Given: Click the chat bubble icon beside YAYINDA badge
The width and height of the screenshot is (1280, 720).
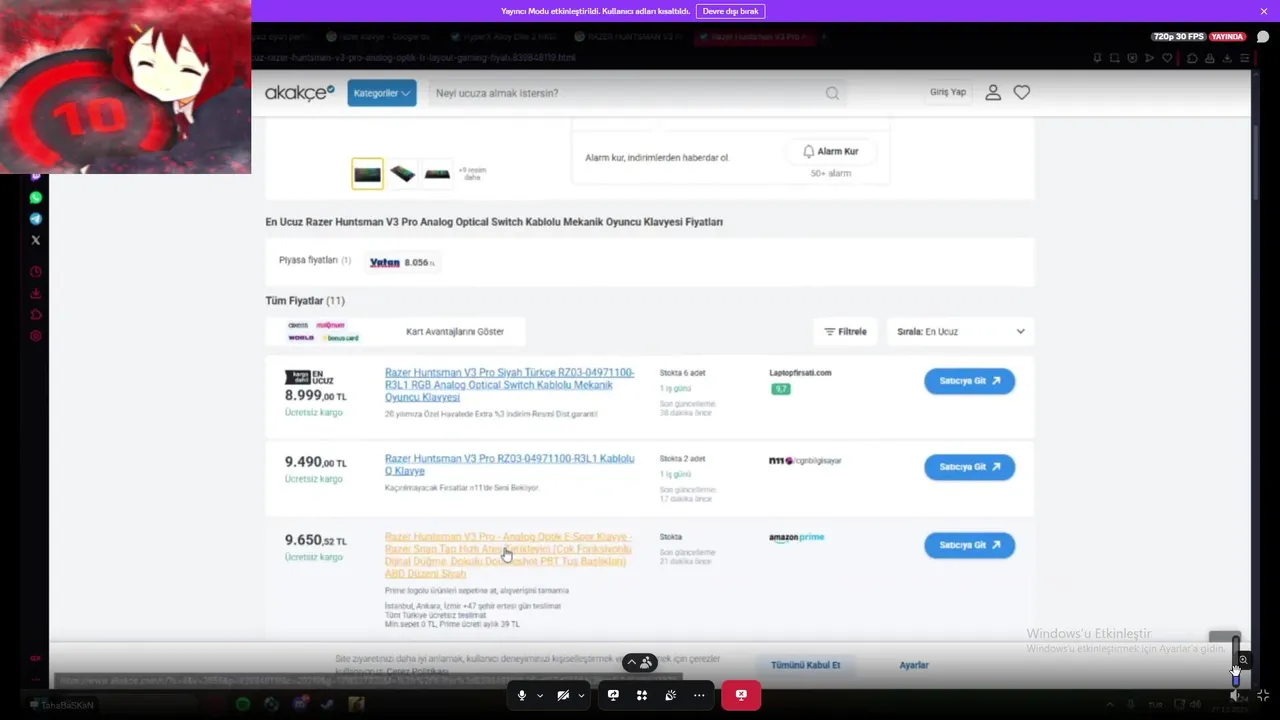Looking at the screenshot, I should [x=1263, y=37].
